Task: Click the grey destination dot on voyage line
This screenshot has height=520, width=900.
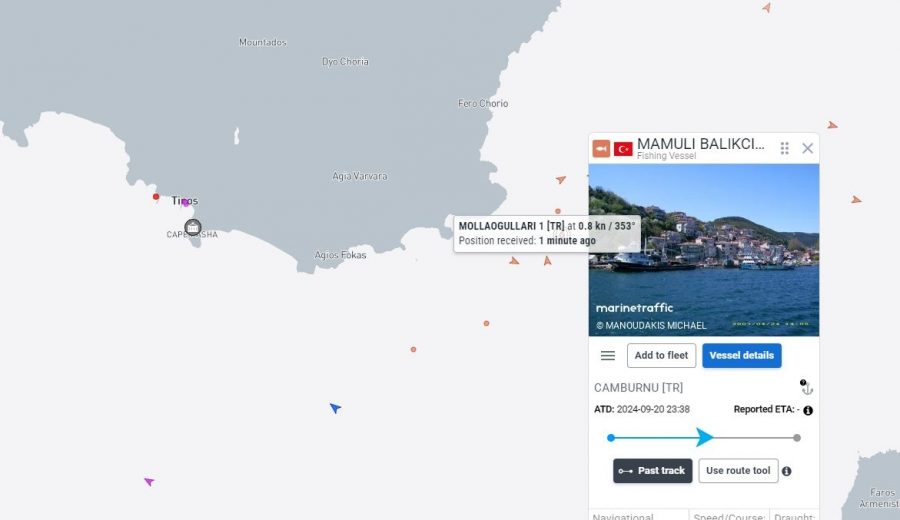Action: tap(797, 438)
